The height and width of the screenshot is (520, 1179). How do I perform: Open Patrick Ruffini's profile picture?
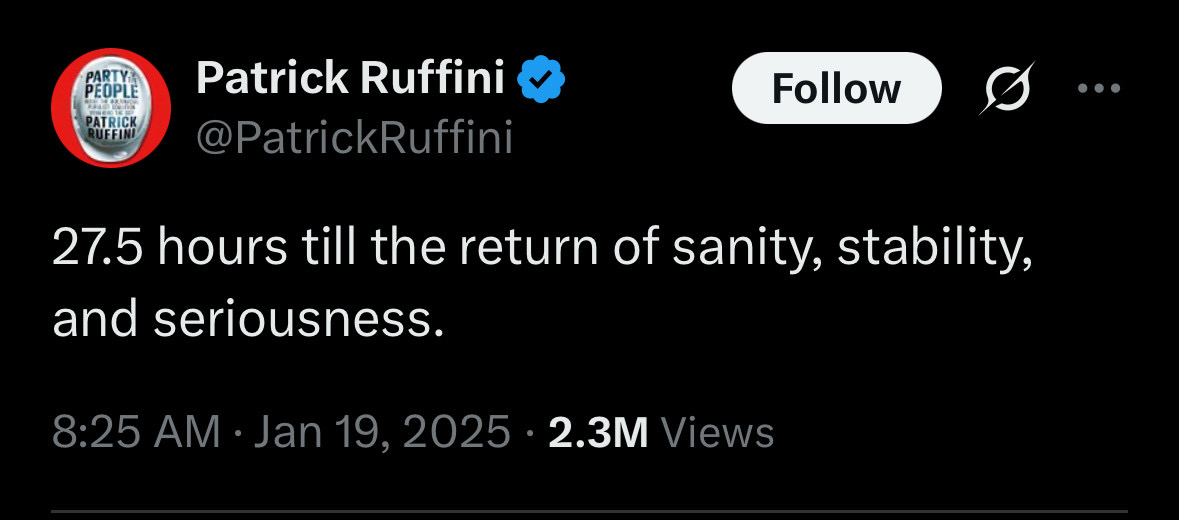tap(111, 107)
